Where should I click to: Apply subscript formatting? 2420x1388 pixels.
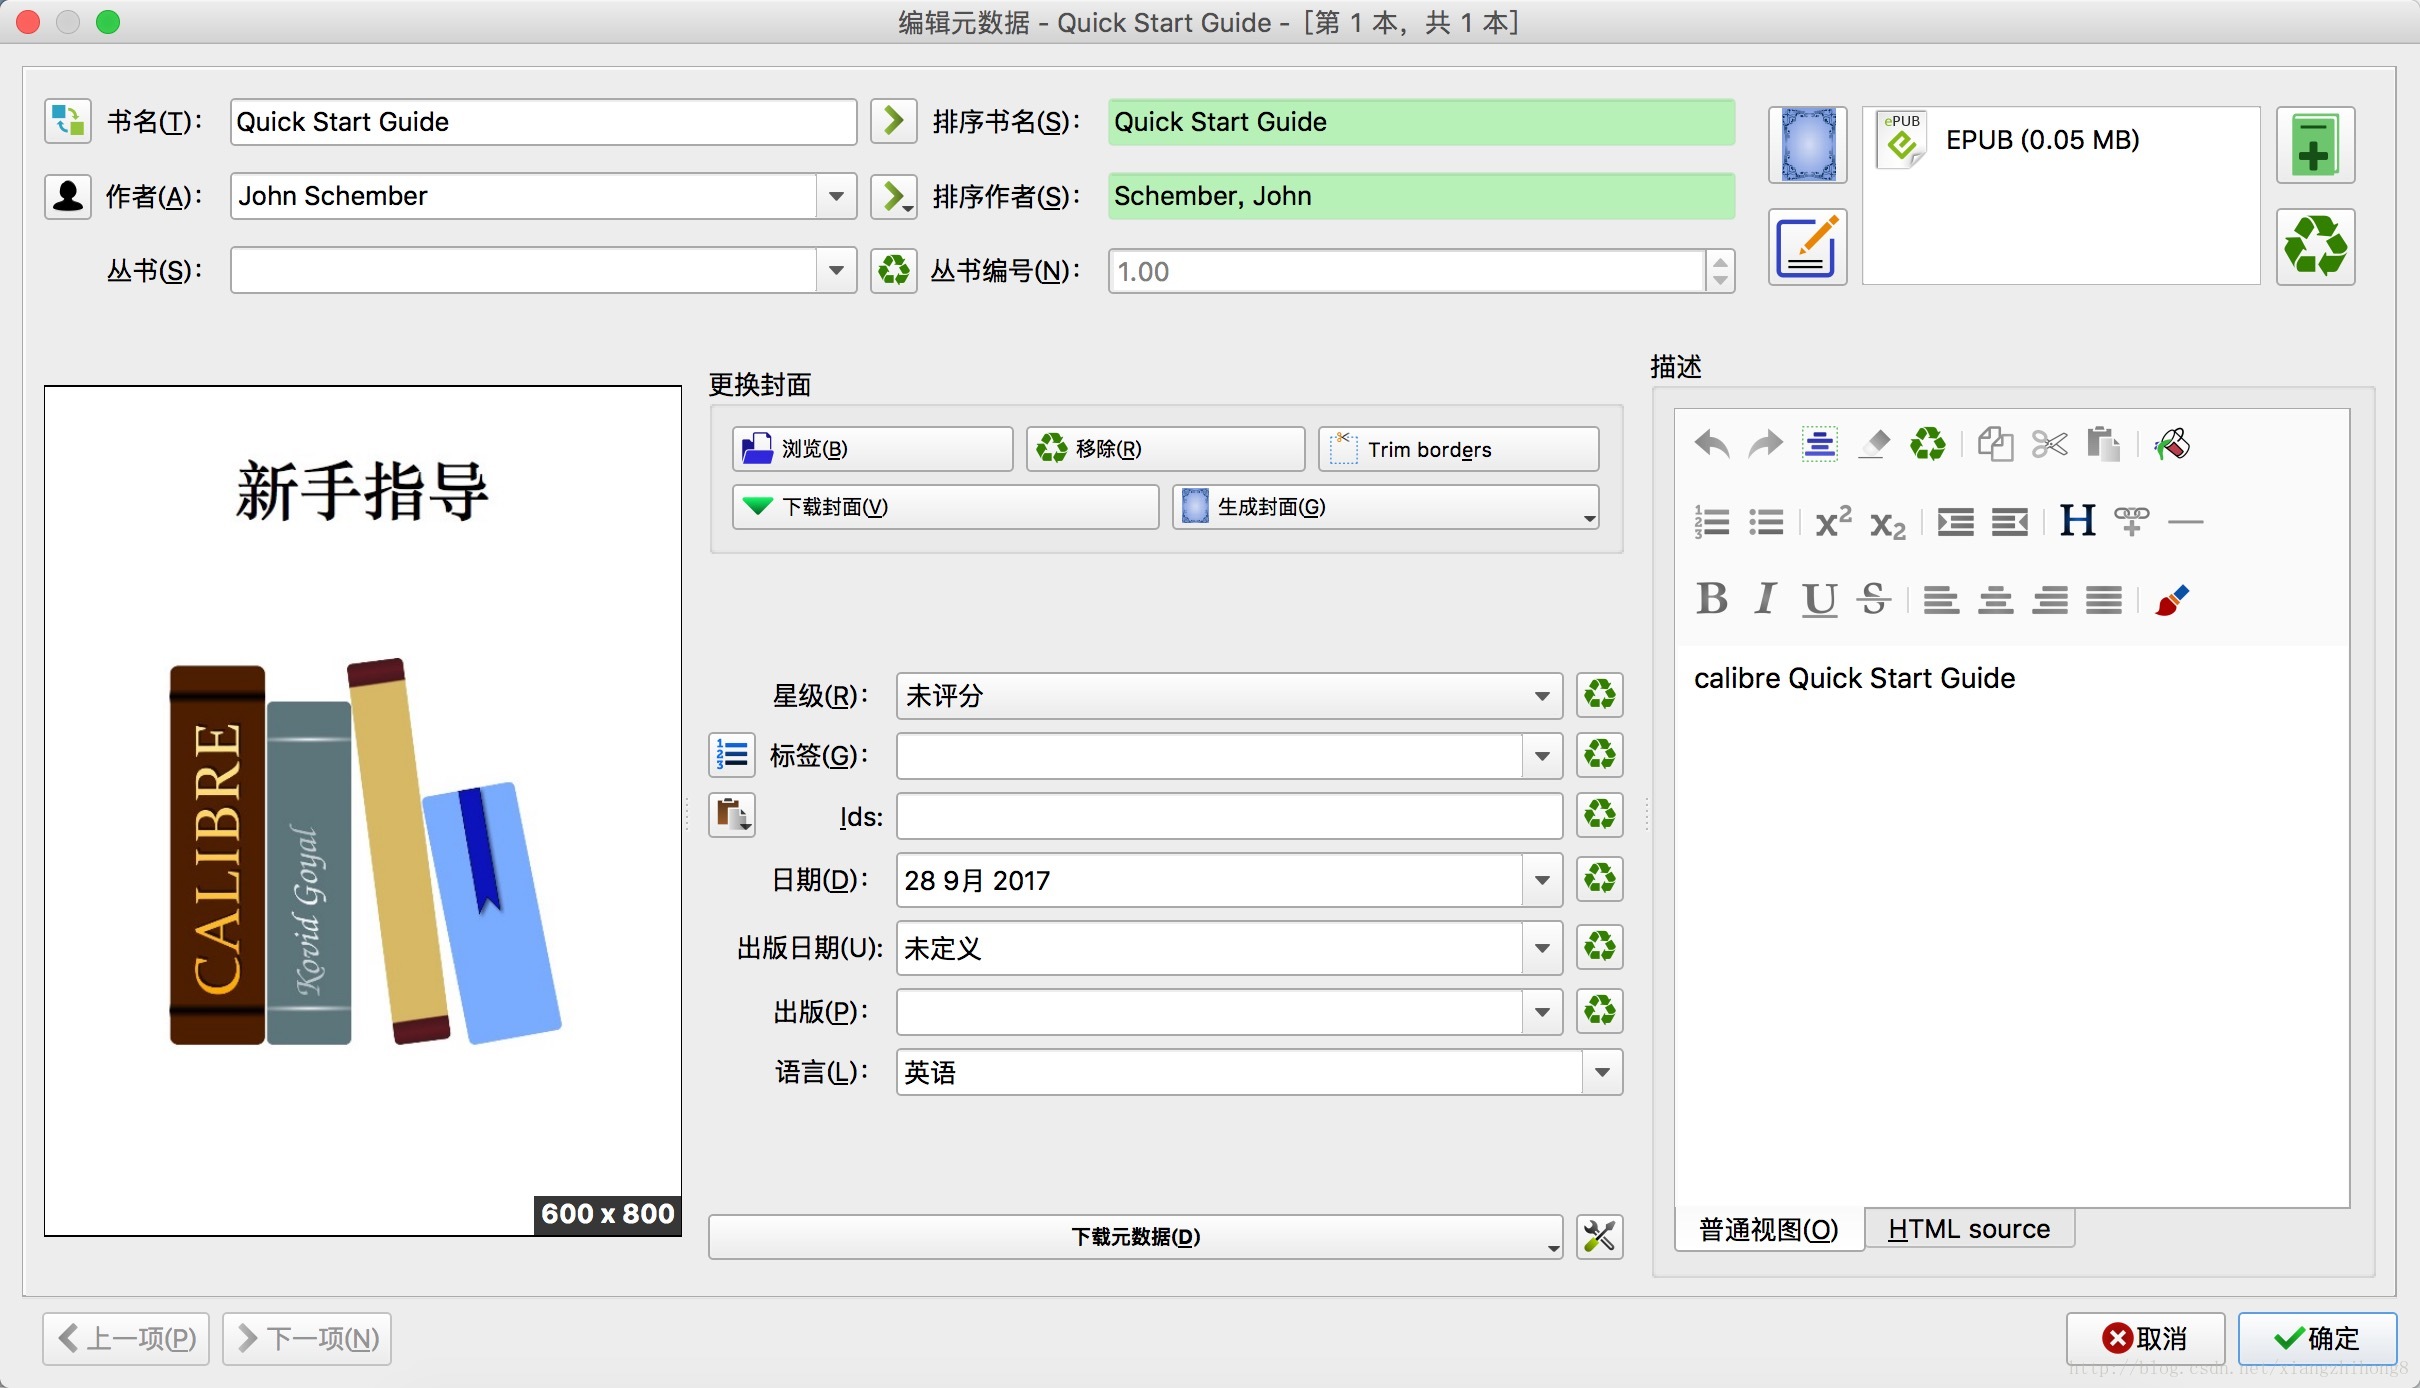point(1887,523)
